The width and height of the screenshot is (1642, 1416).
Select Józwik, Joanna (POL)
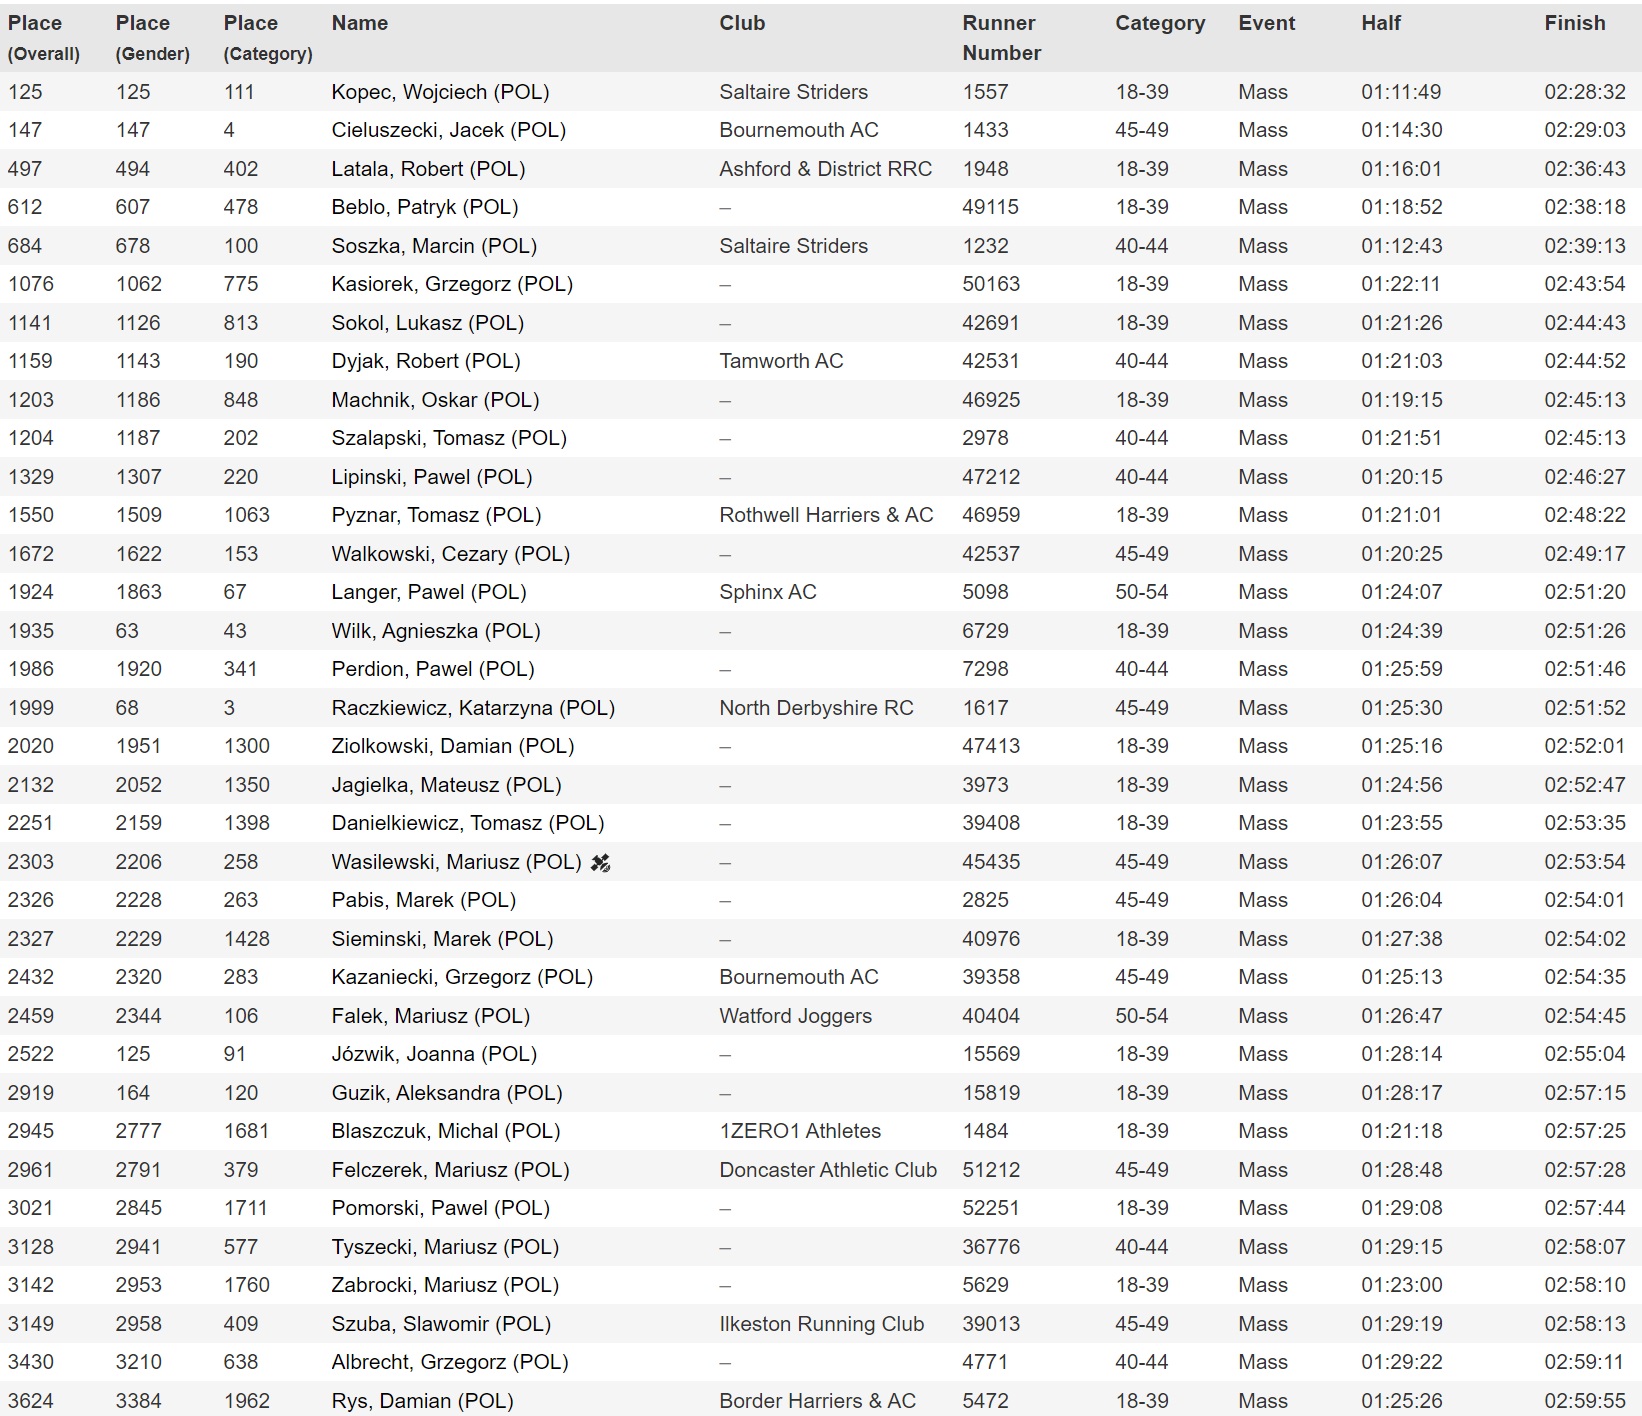coord(434,1054)
